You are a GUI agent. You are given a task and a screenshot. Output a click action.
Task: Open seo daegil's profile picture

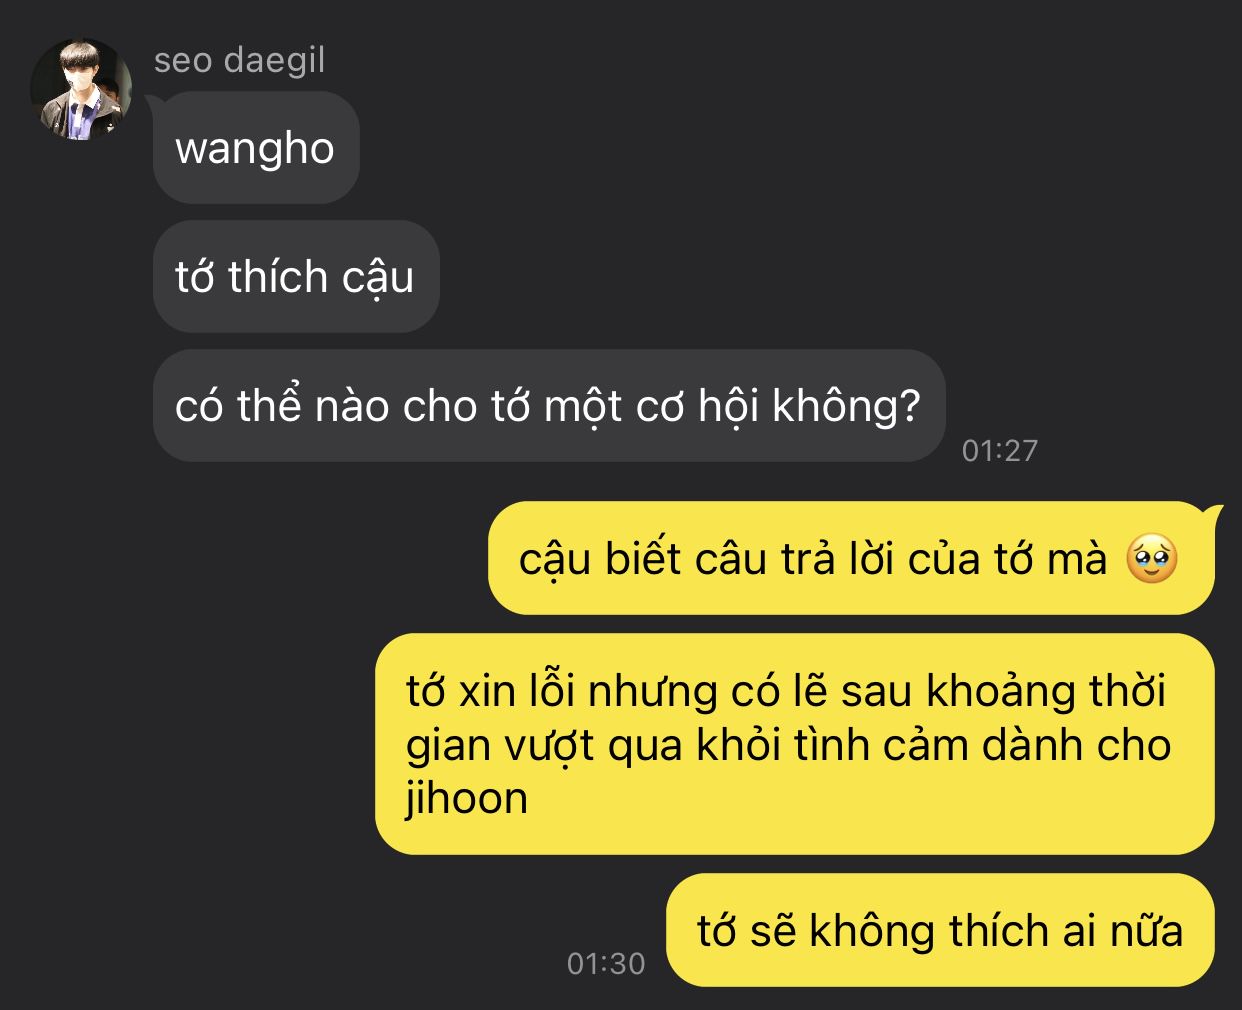click(82, 89)
